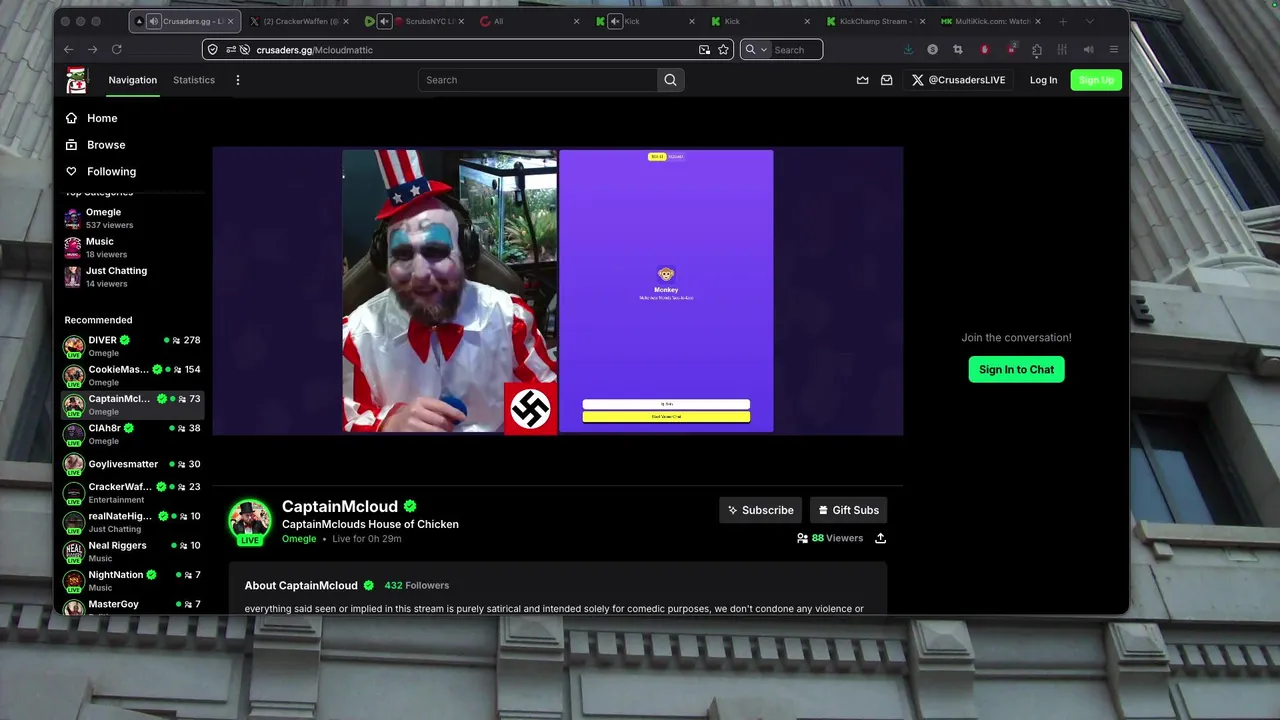1280x720 pixels.
Task: Click the Omegle category thumbnail icon
Action: coord(72,218)
